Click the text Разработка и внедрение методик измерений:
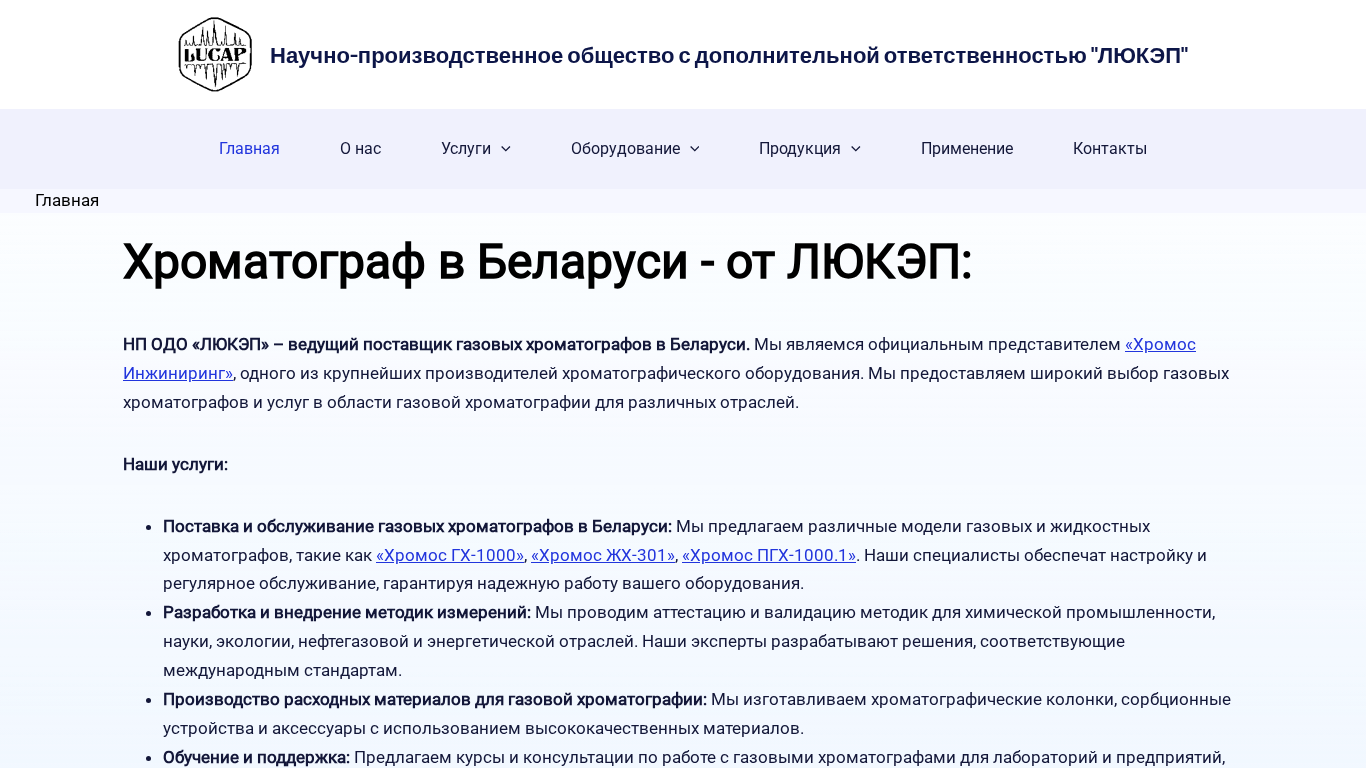The height and width of the screenshot is (768, 1366). (347, 612)
